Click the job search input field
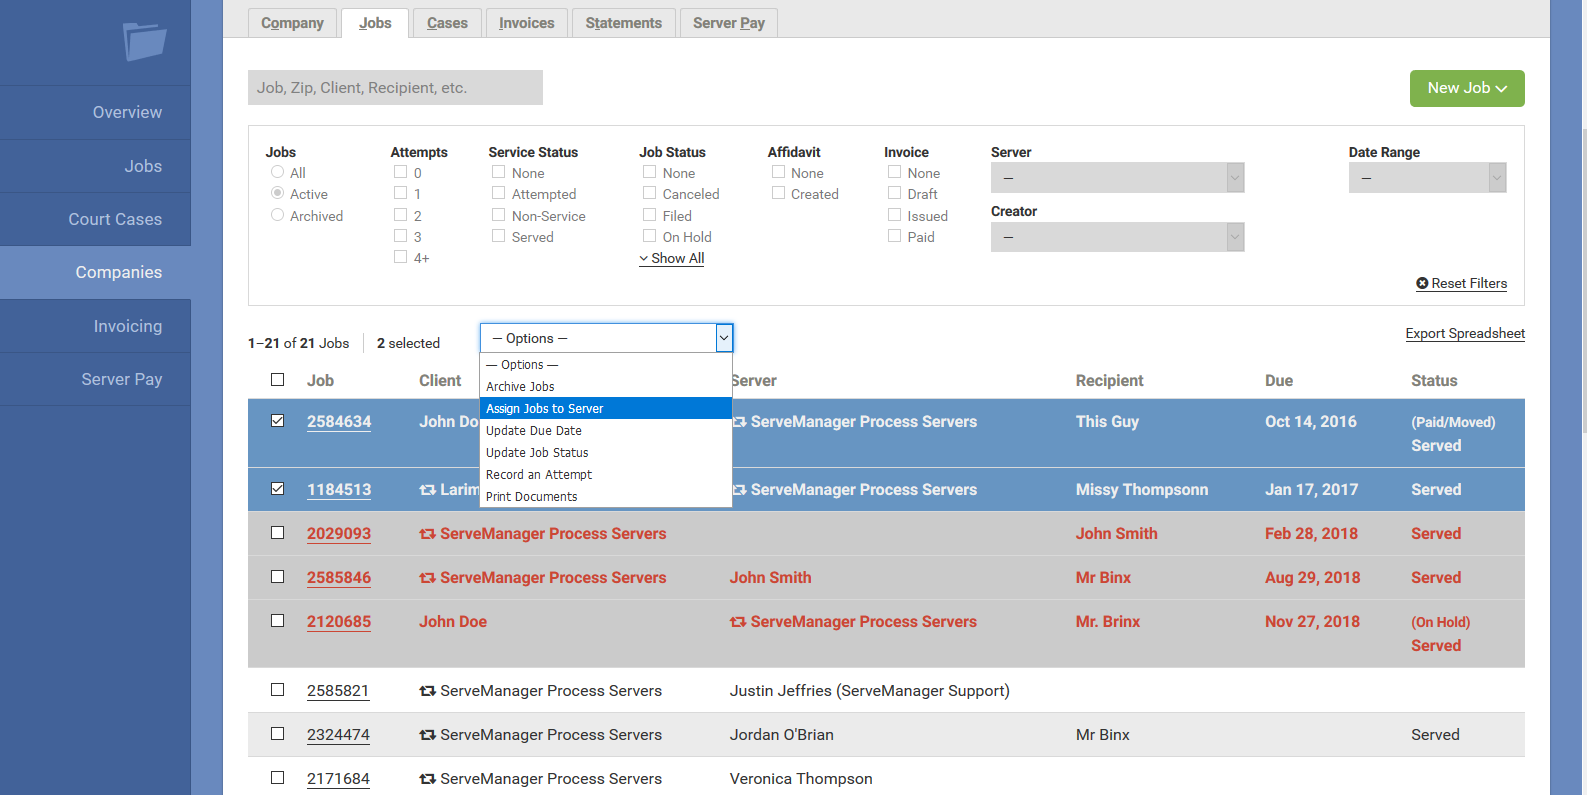This screenshot has height=795, width=1587. point(395,88)
